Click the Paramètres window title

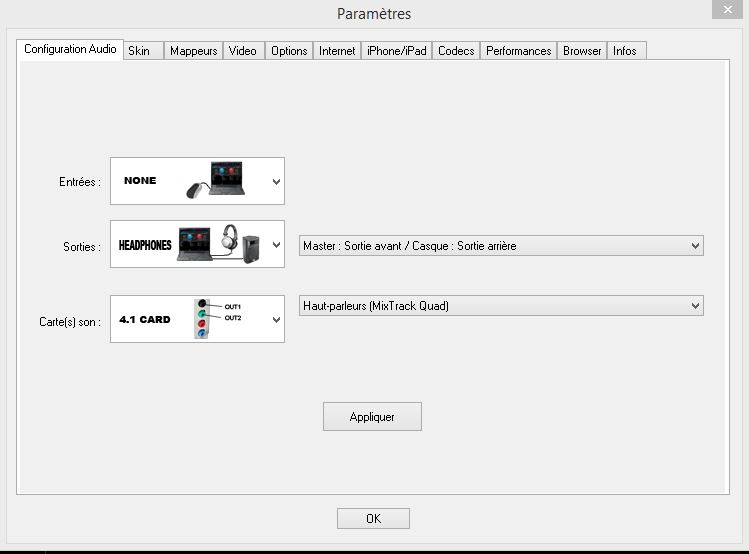[374, 14]
